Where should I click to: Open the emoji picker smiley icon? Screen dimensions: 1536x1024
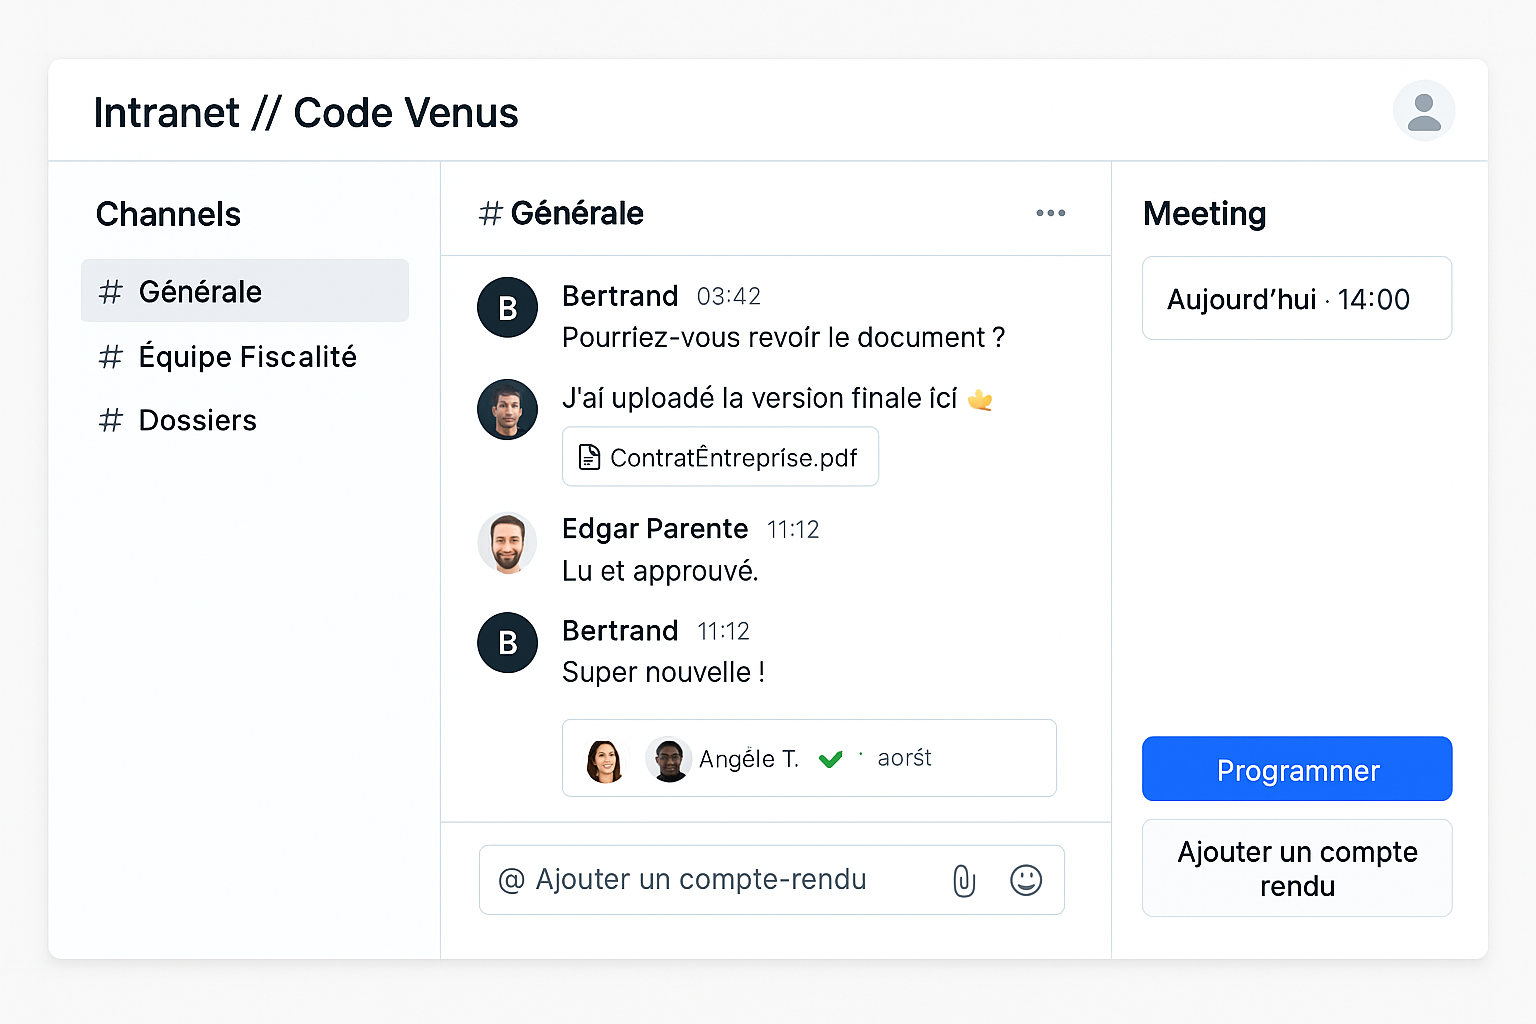pos(1026,880)
